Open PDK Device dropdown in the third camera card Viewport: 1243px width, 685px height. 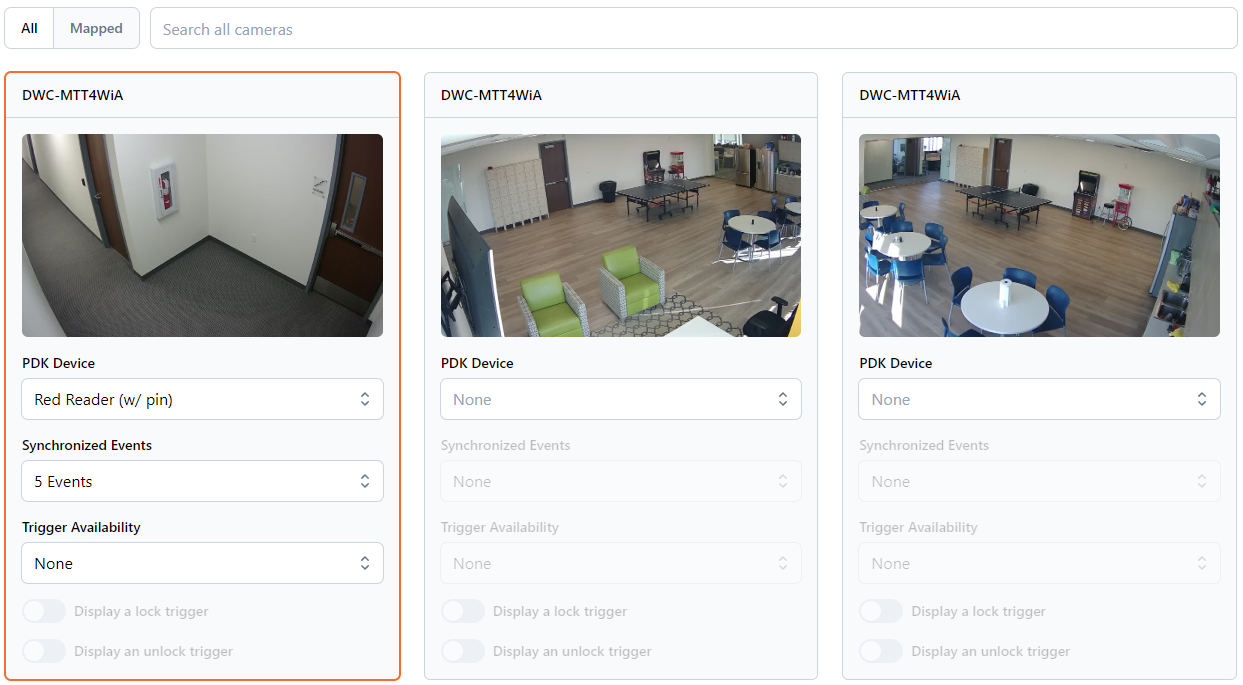coord(1039,400)
